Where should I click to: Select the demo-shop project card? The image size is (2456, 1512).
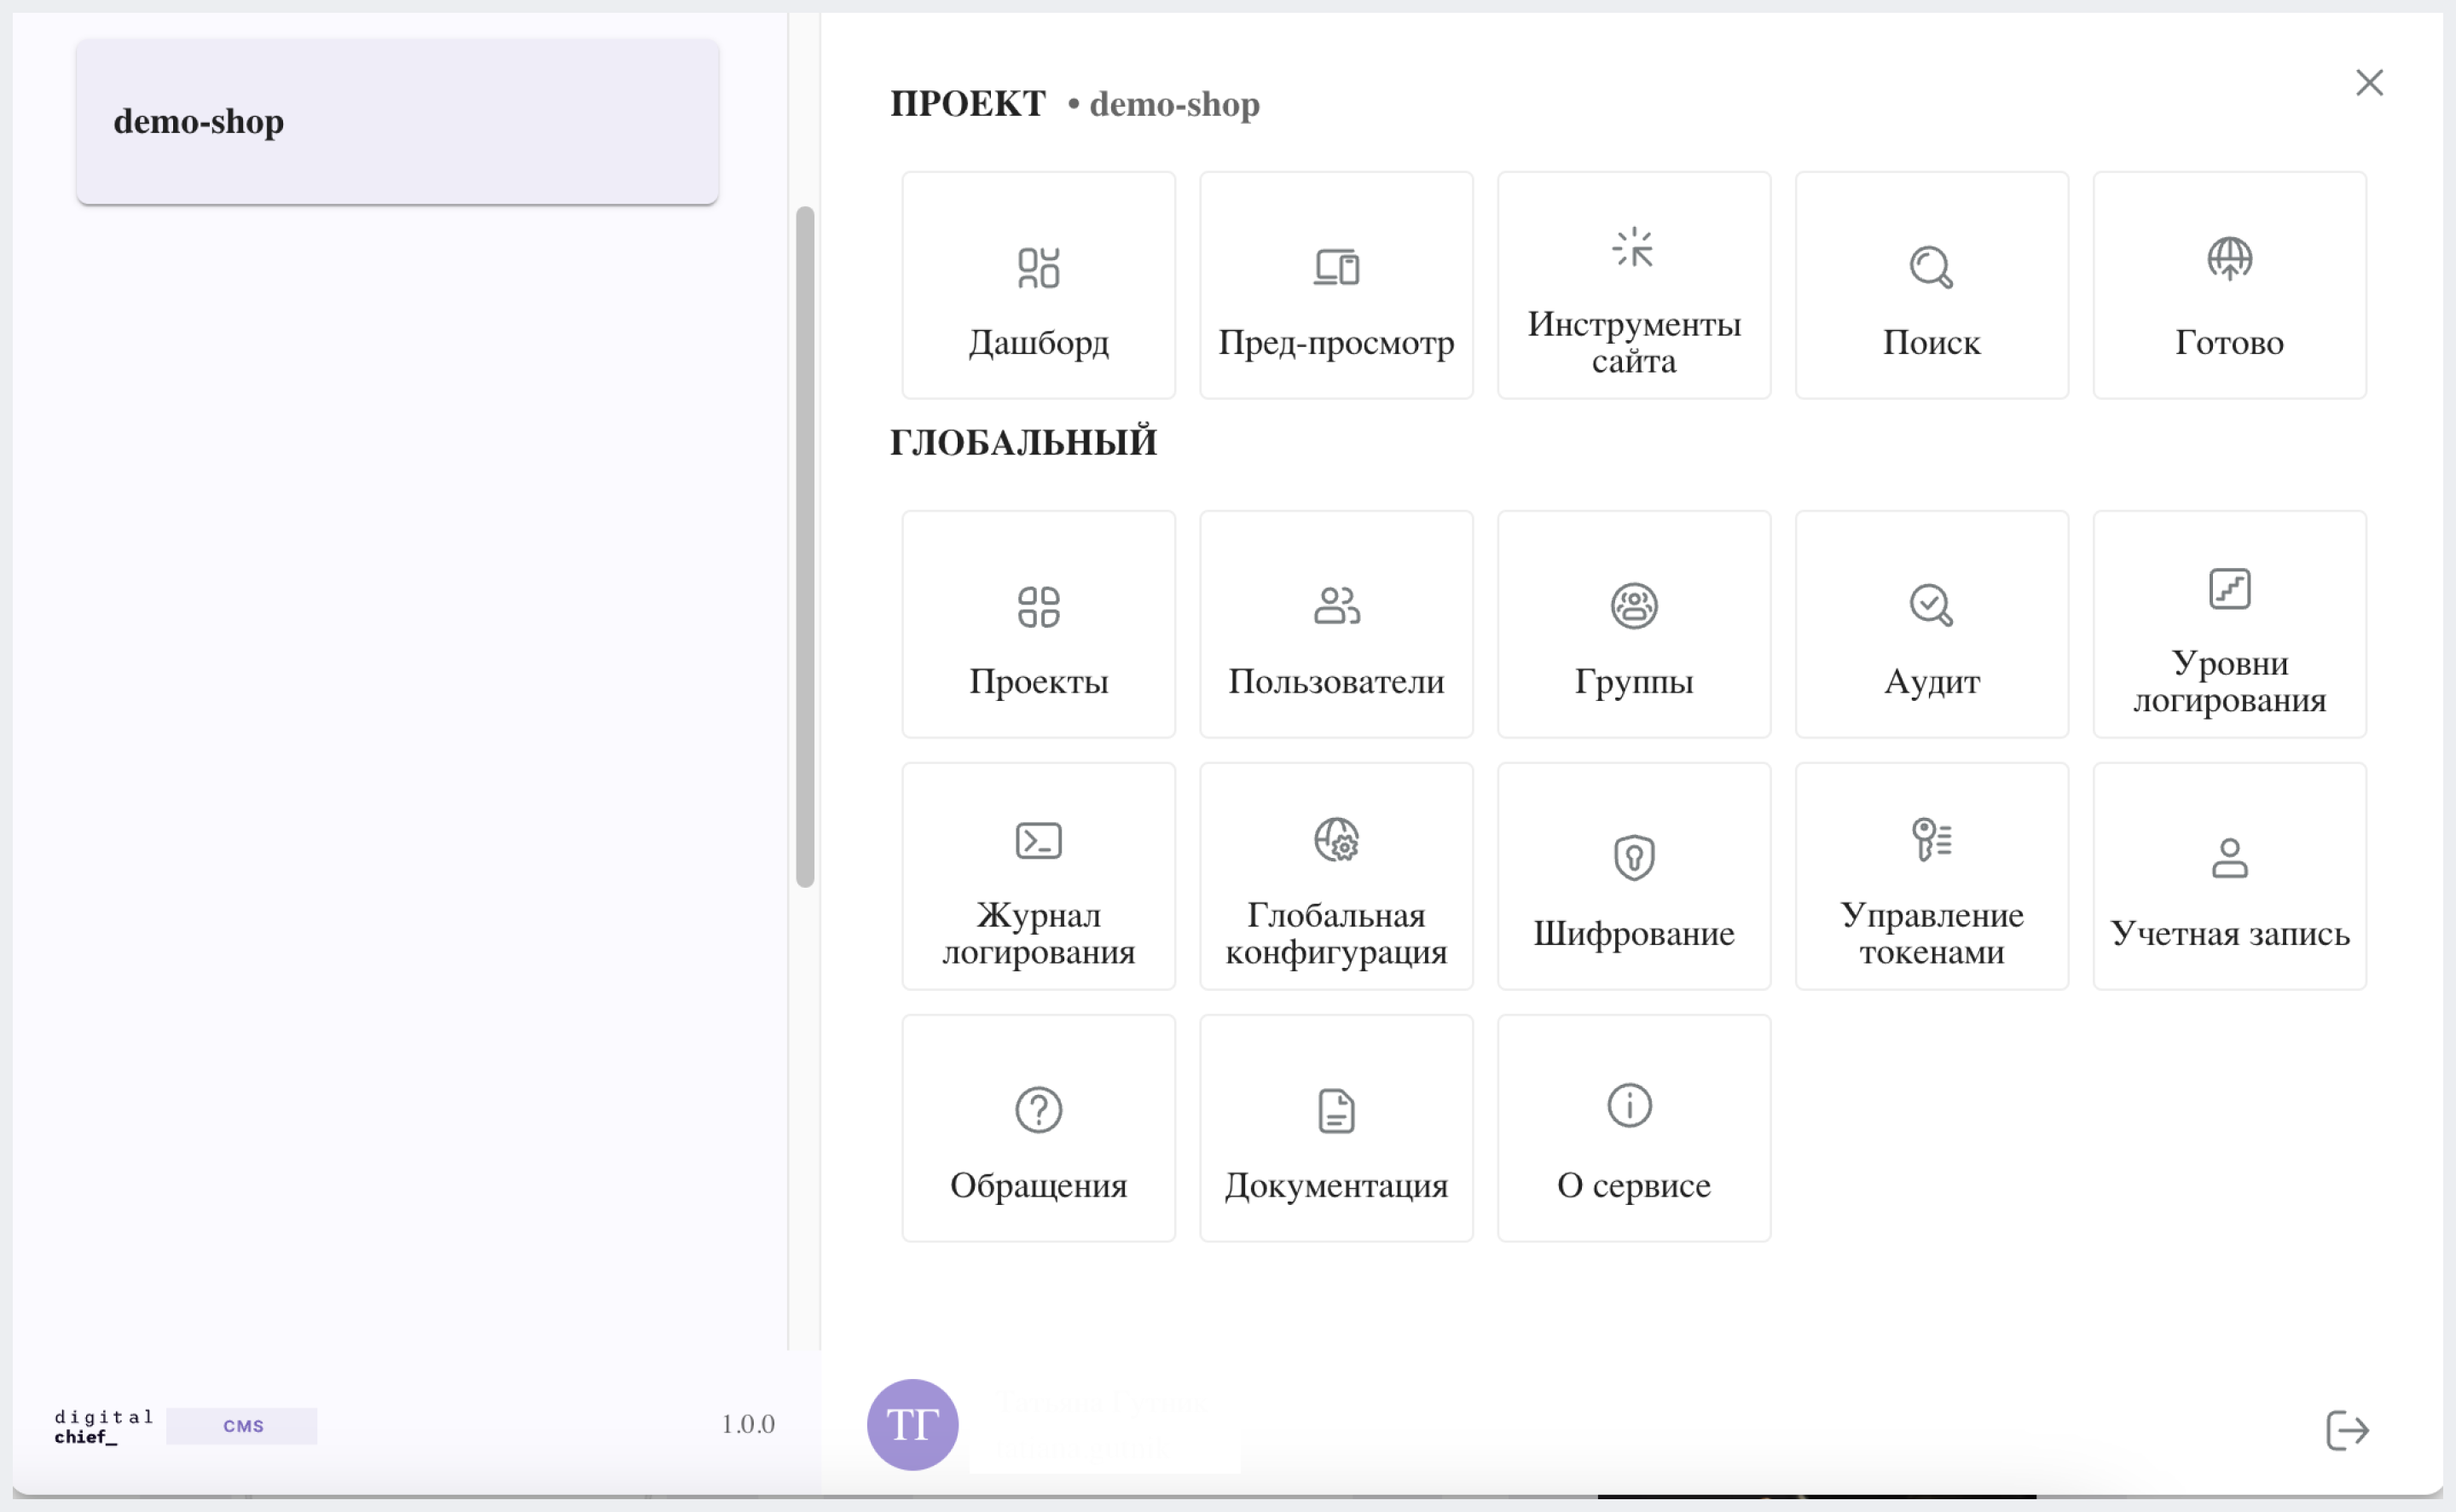pyautogui.click(x=397, y=121)
